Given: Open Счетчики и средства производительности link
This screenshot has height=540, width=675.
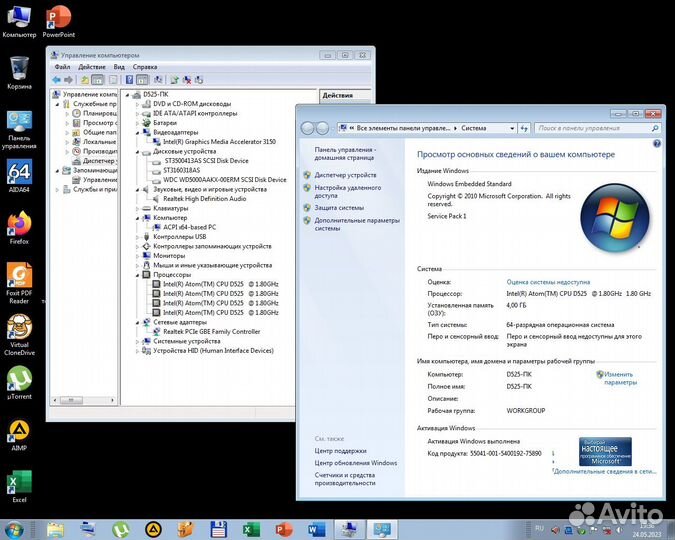Looking at the screenshot, I should [345, 479].
